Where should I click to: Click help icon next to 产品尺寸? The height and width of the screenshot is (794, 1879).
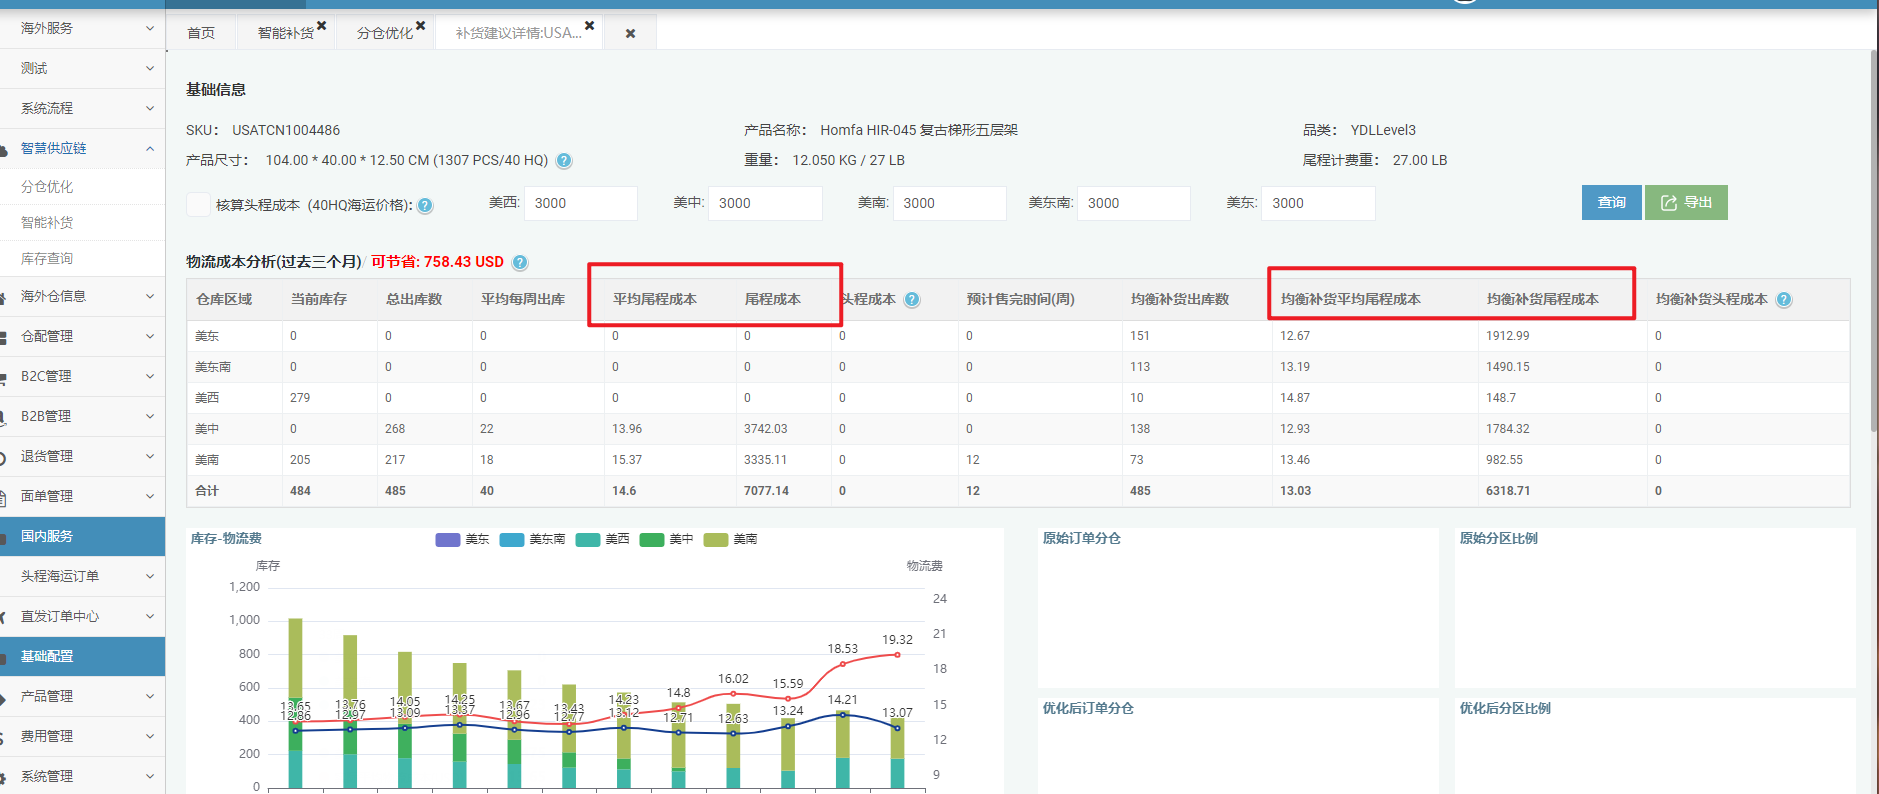564,161
